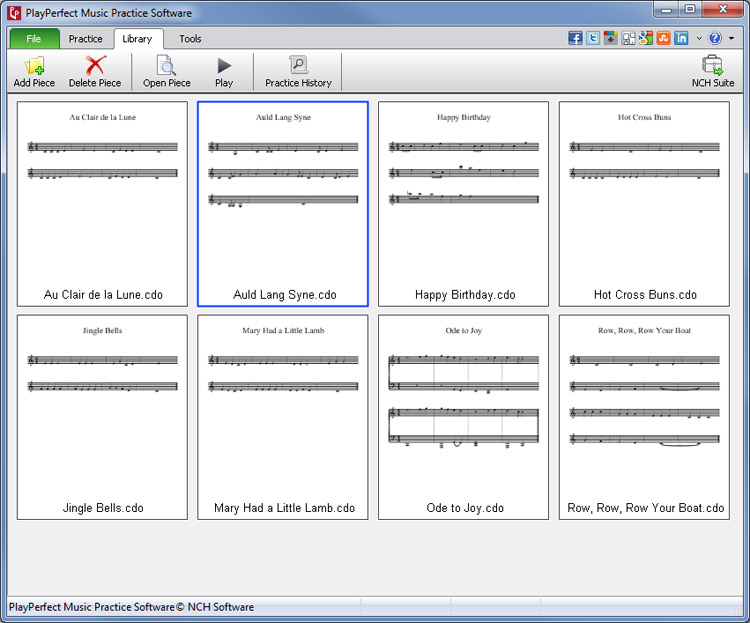This screenshot has height=623, width=750.
Task: Open the blue Help question mark icon
Action: tap(715, 38)
